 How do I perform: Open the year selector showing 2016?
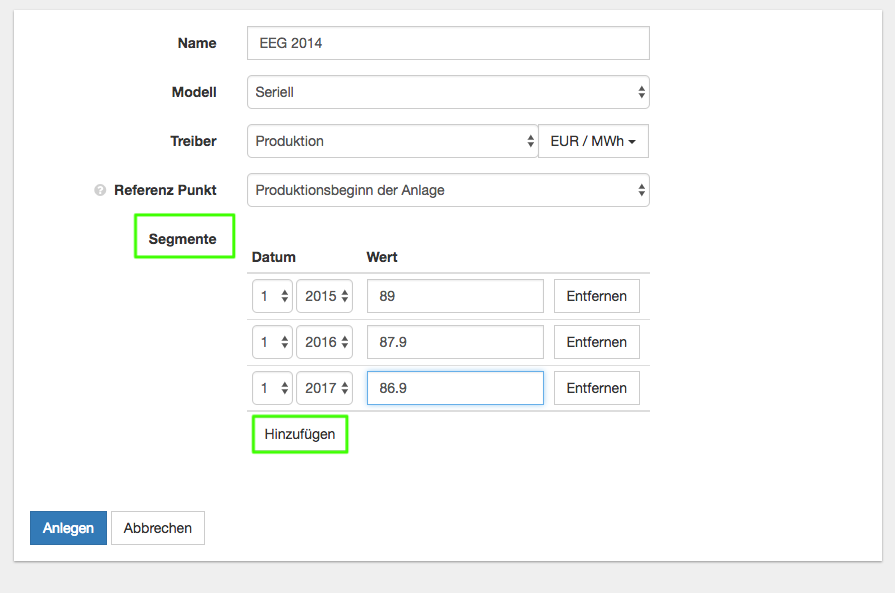tap(324, 342)
